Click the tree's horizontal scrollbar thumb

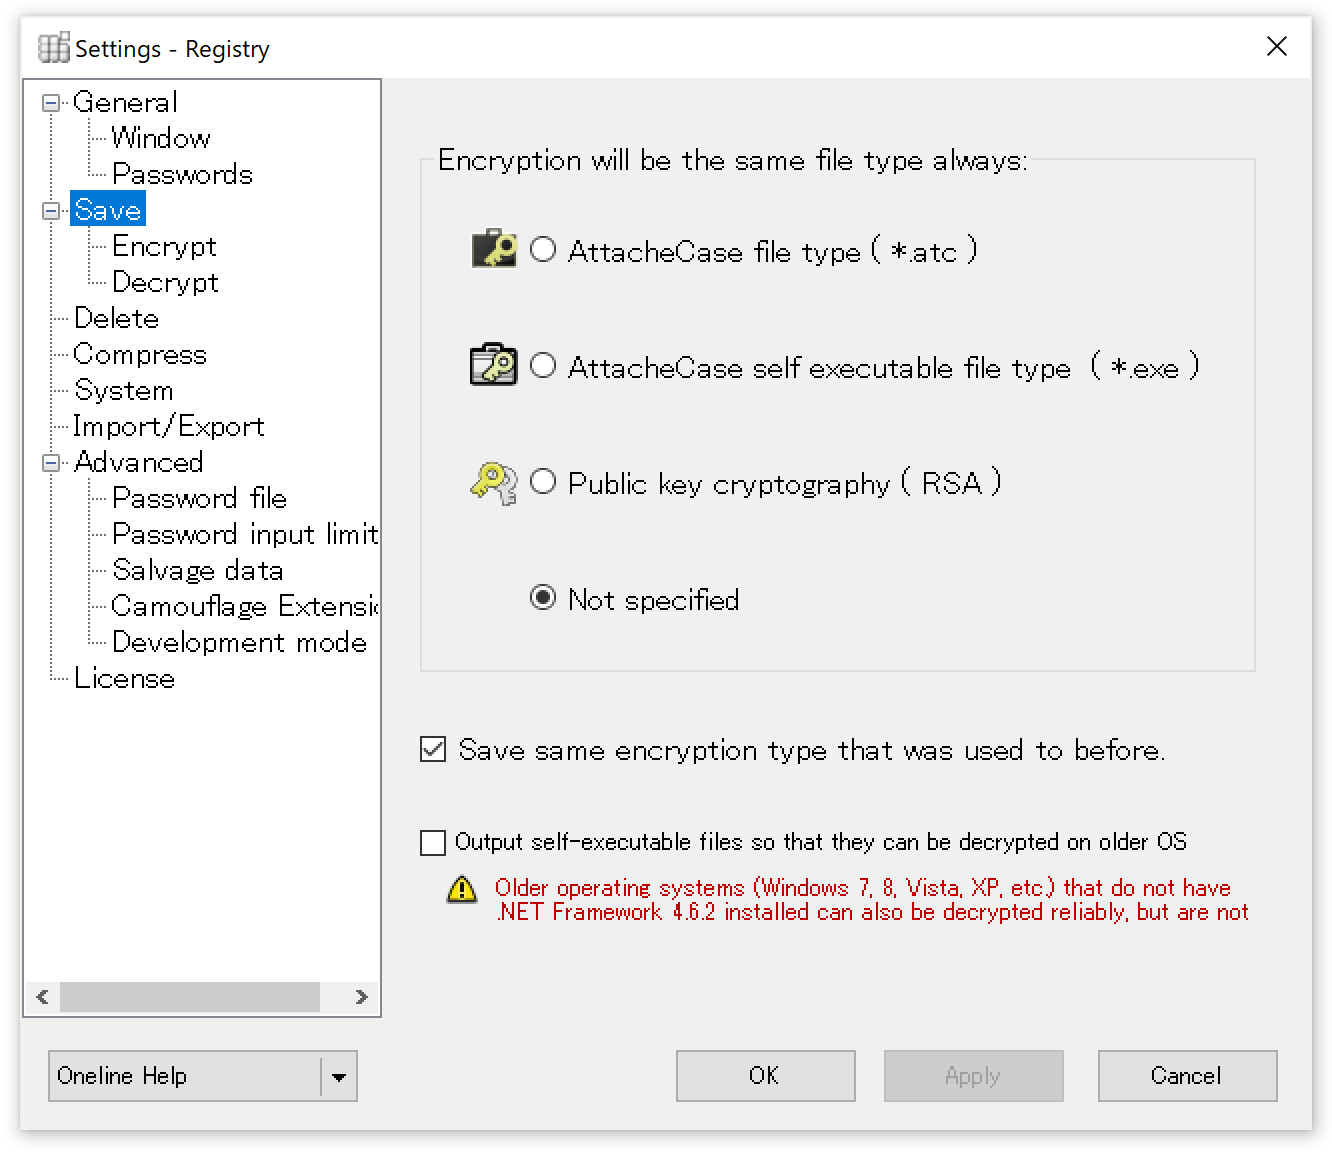(x=190, y=997)
